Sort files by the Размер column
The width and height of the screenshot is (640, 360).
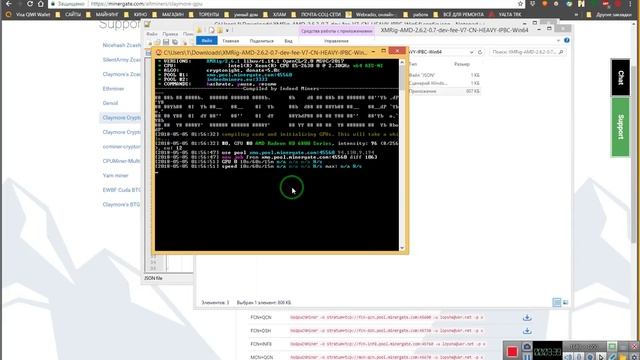pyautogui.click(x=462, y=64)
